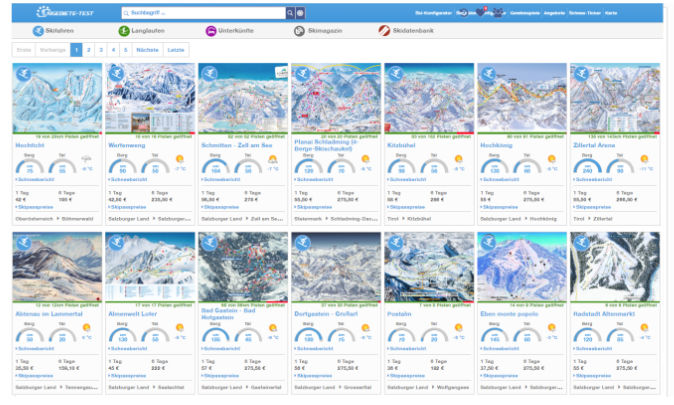This screenshot has width=674, height=405.
Task: Open Ski-Konfigurator in top bar
Action: tap(433, 13)
